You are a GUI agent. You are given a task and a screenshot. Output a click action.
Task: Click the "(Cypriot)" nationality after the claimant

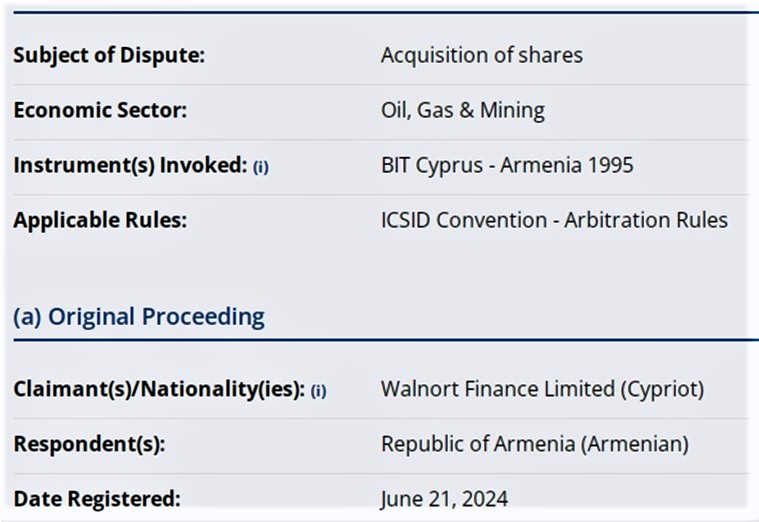tap(670, 389)
